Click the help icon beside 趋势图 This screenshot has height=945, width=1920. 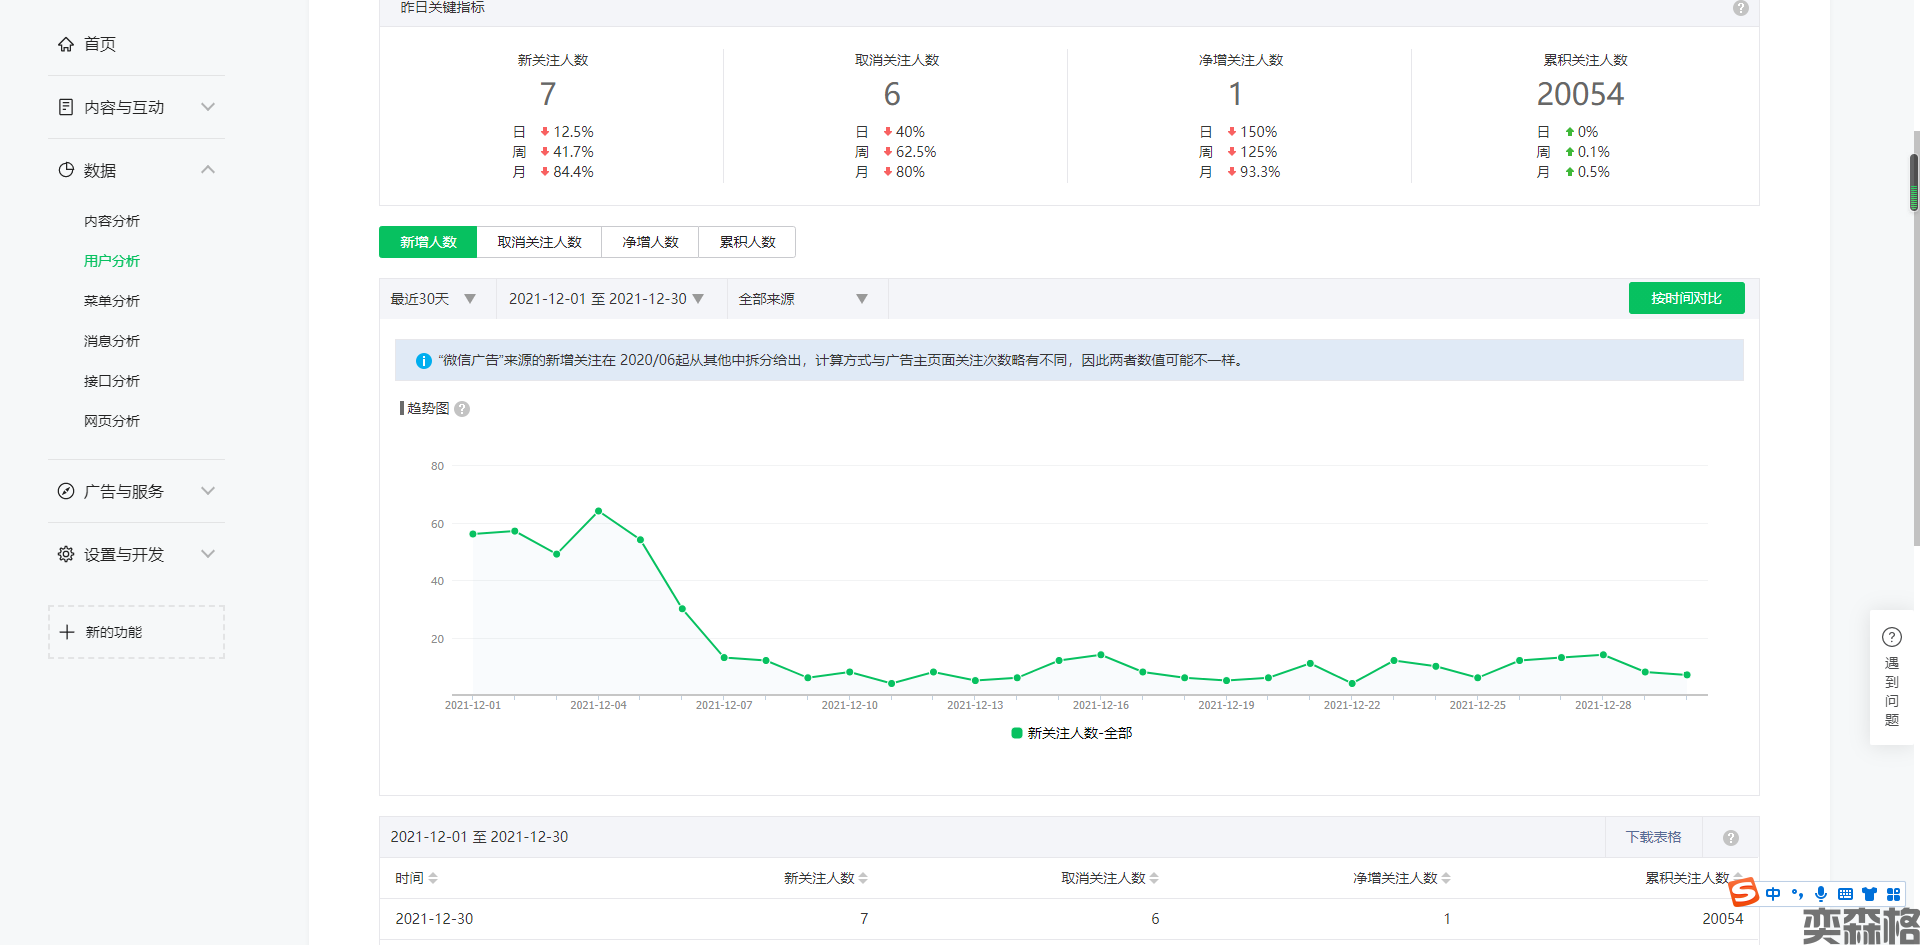pyautogui.click(x=462, y=409)
